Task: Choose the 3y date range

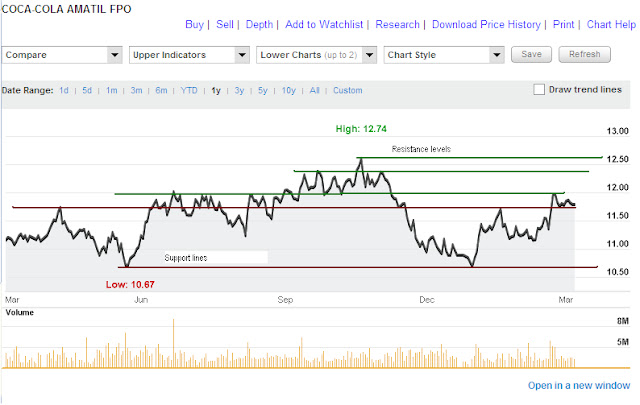Action: (x=239, y=90)
